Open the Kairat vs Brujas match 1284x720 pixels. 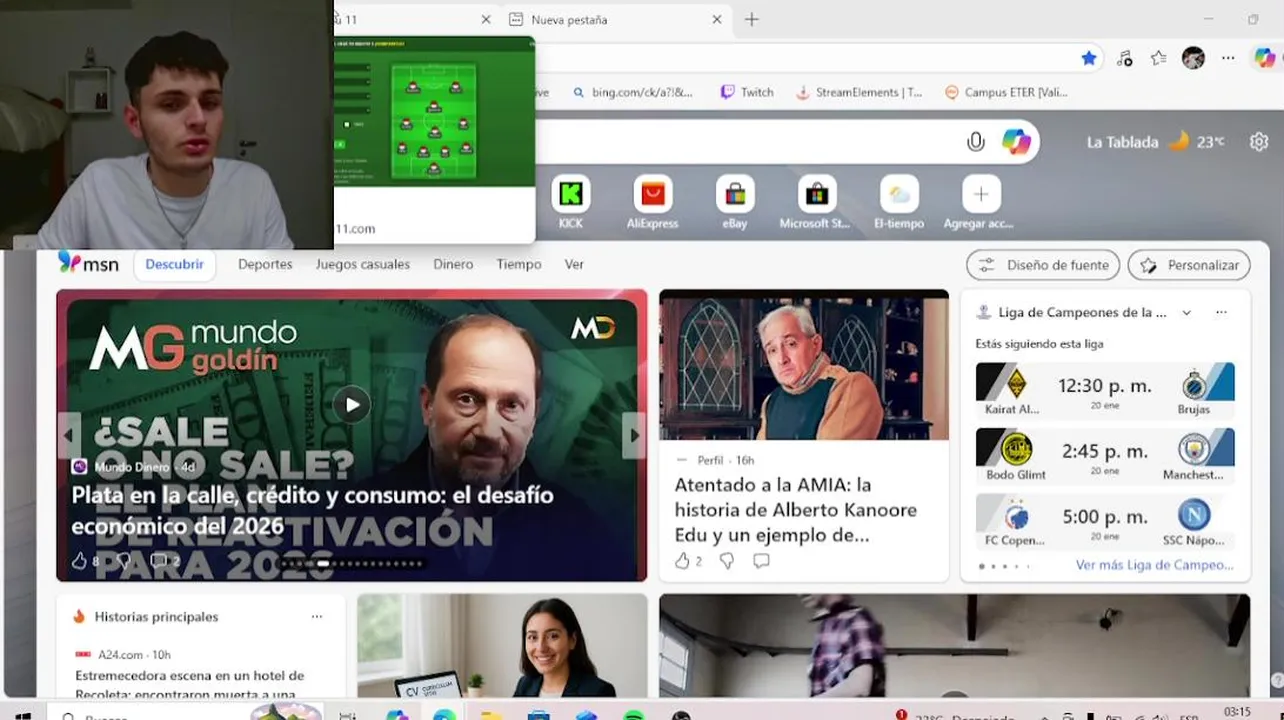pyautogui.click(x=1105, y=390)
